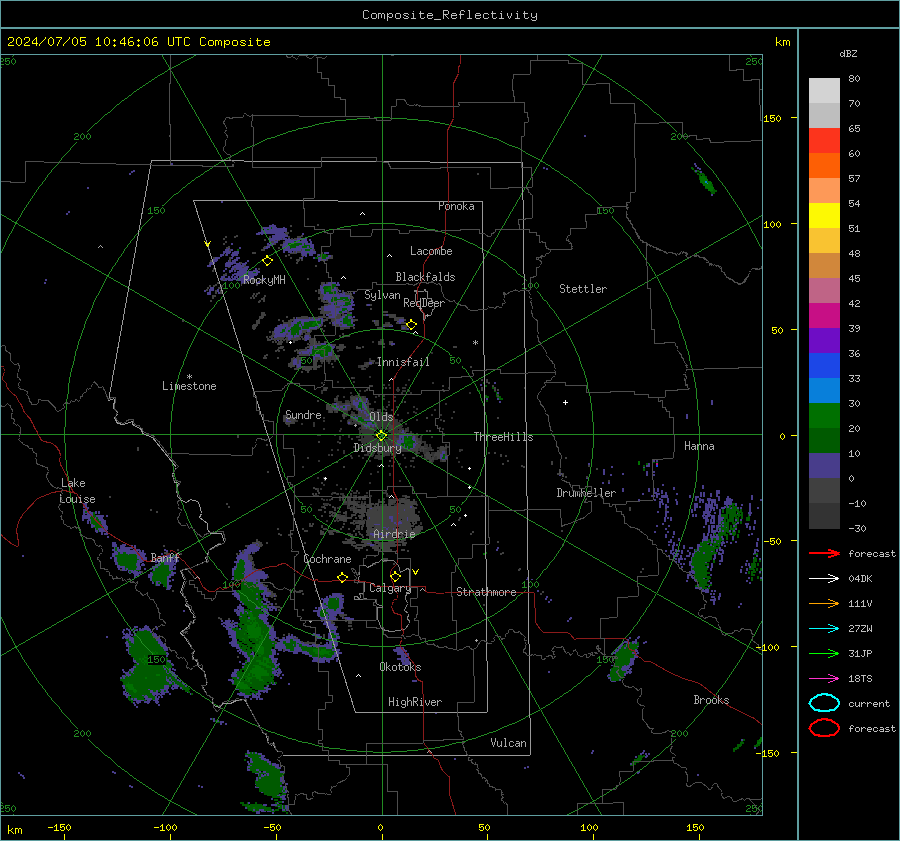Click the Airdrie city label
The width and height of the screenshot is (900, 841).
(x=394, y=534)
